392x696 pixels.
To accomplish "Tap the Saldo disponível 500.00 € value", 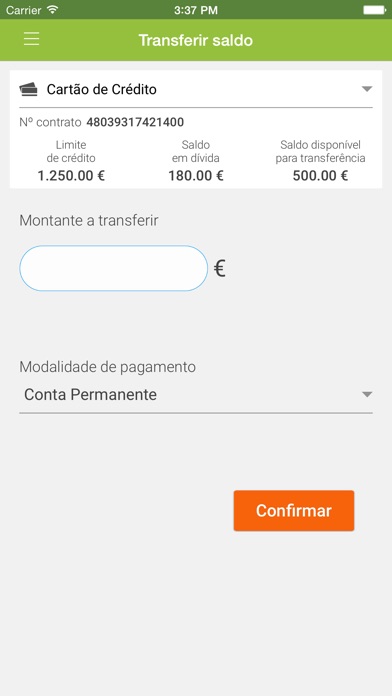I will tap(320, 176).
